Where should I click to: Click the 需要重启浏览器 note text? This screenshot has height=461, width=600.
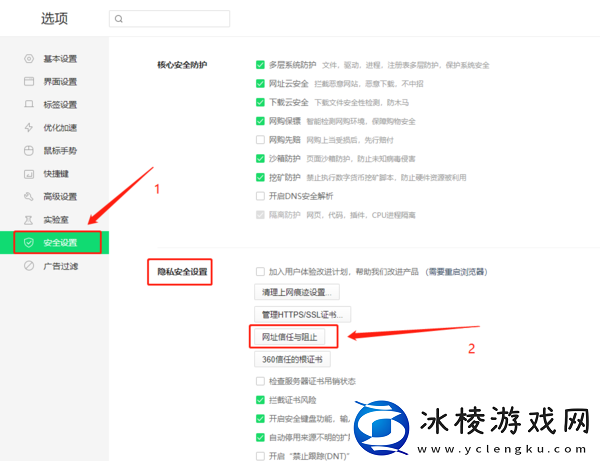point(456,272)
